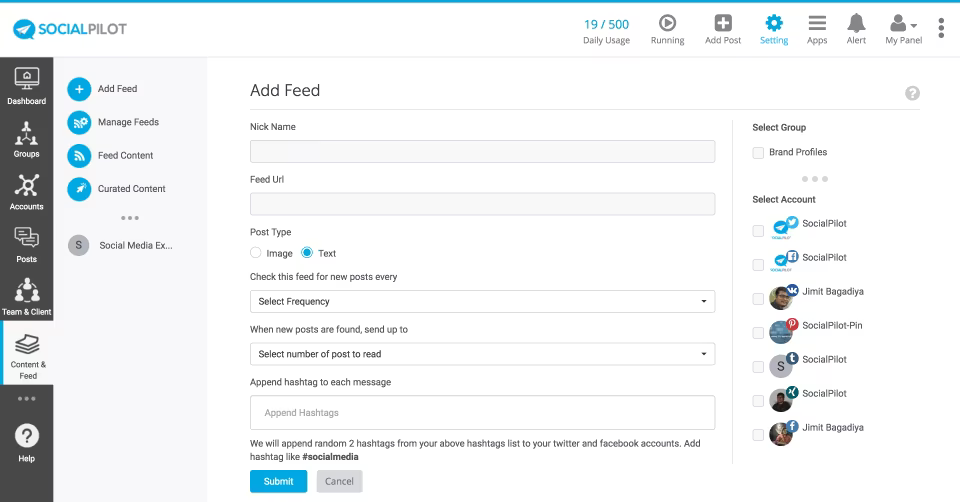Click the Cancel button
Viewport: 960px width, 502px height.
[339, 481]
